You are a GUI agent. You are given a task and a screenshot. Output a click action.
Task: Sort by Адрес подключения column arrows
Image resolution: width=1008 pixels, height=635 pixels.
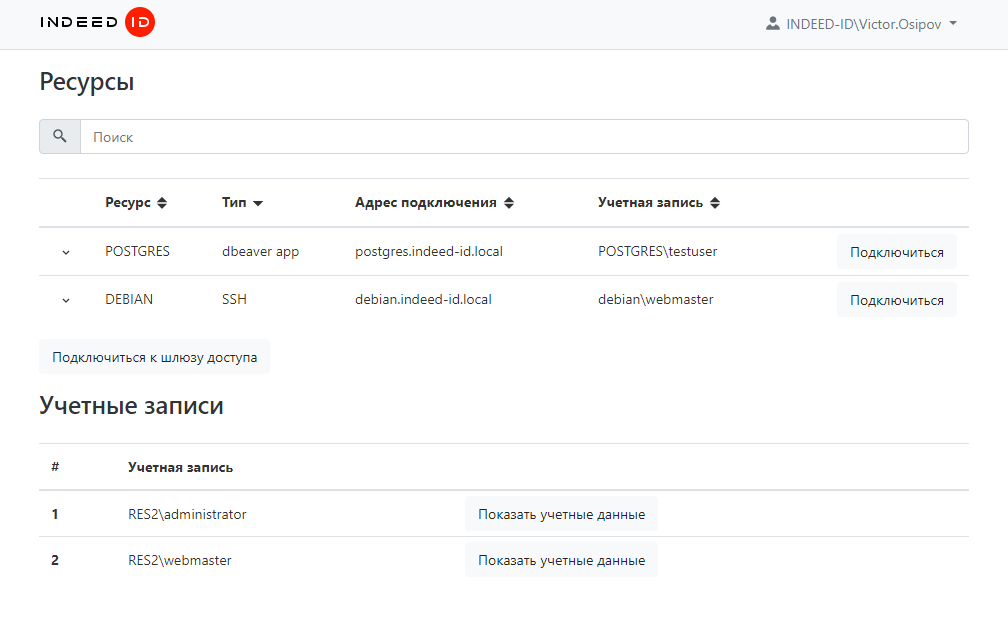coord(508,203)
